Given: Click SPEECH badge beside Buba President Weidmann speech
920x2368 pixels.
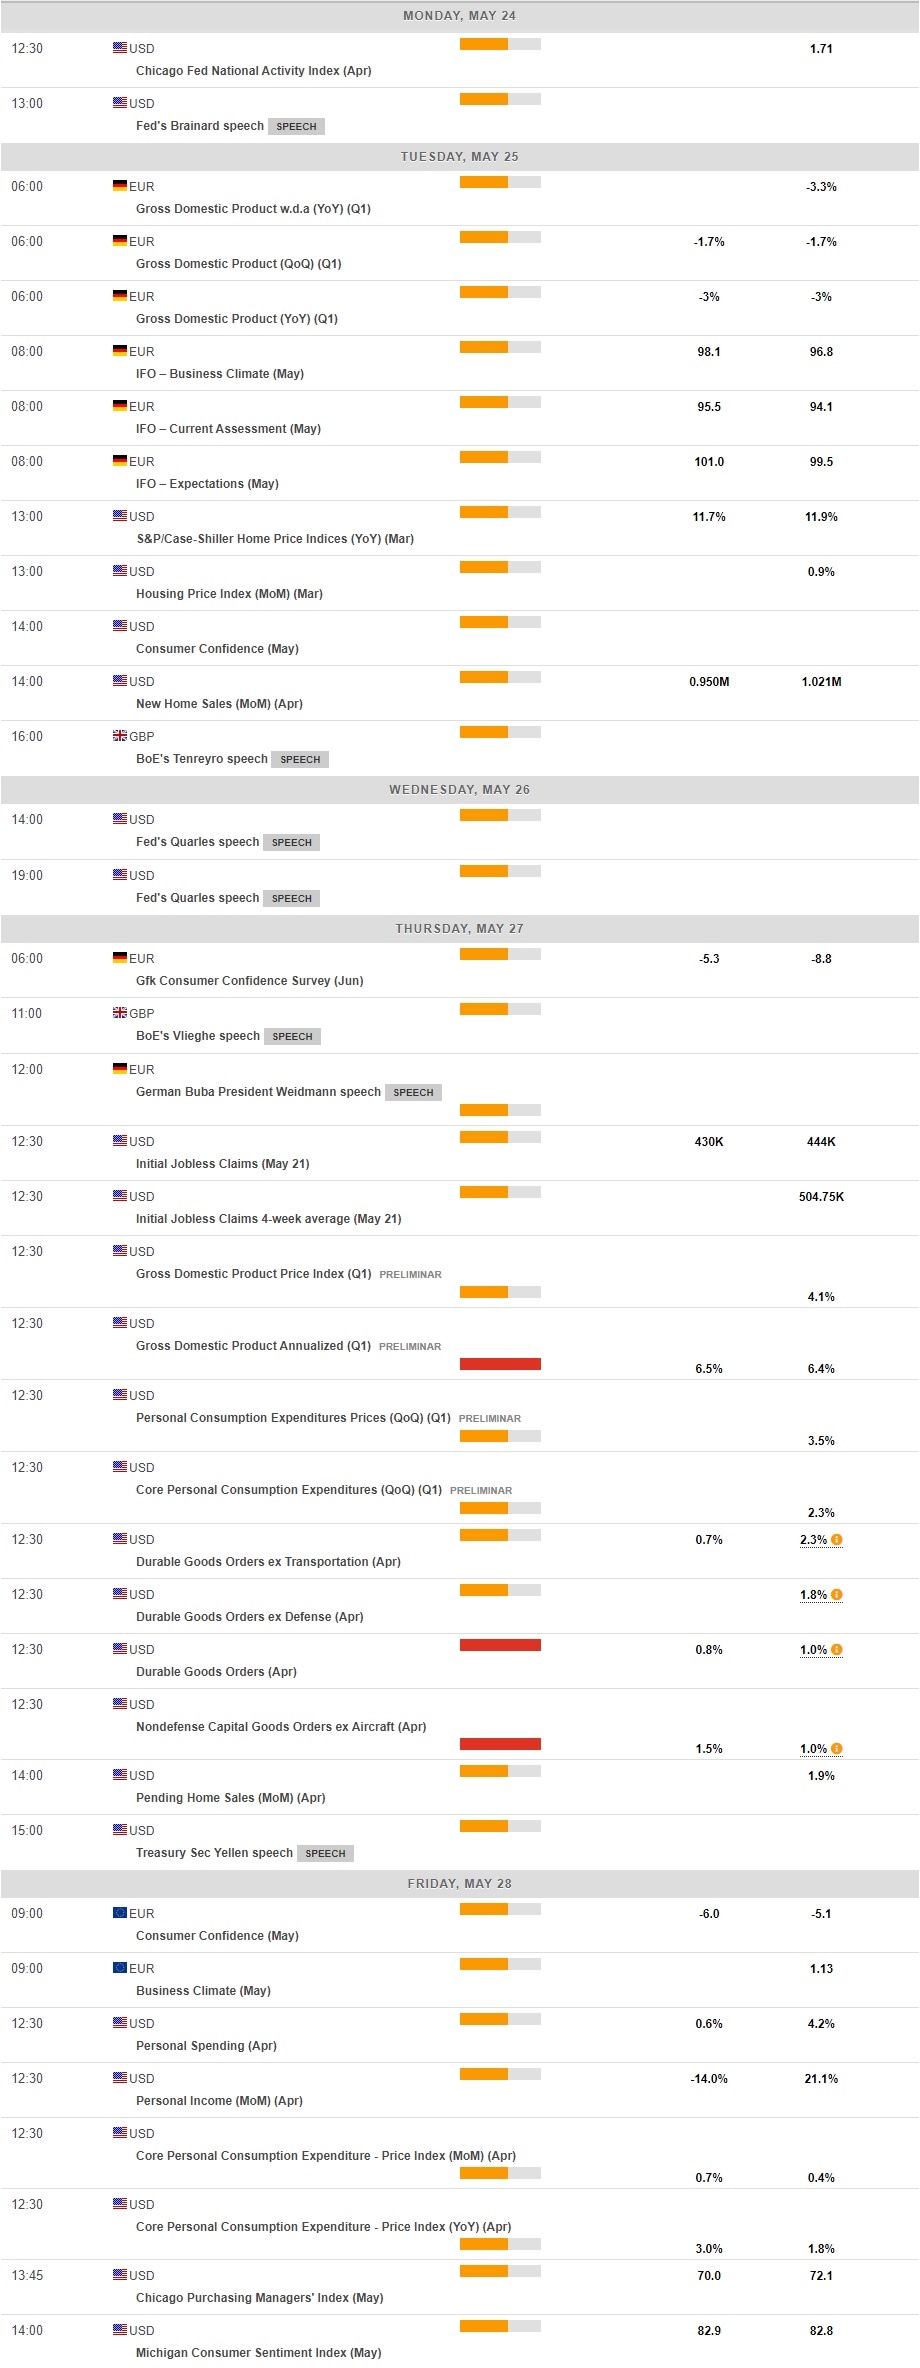Looking at the screenshot, I should (413, 1093).
